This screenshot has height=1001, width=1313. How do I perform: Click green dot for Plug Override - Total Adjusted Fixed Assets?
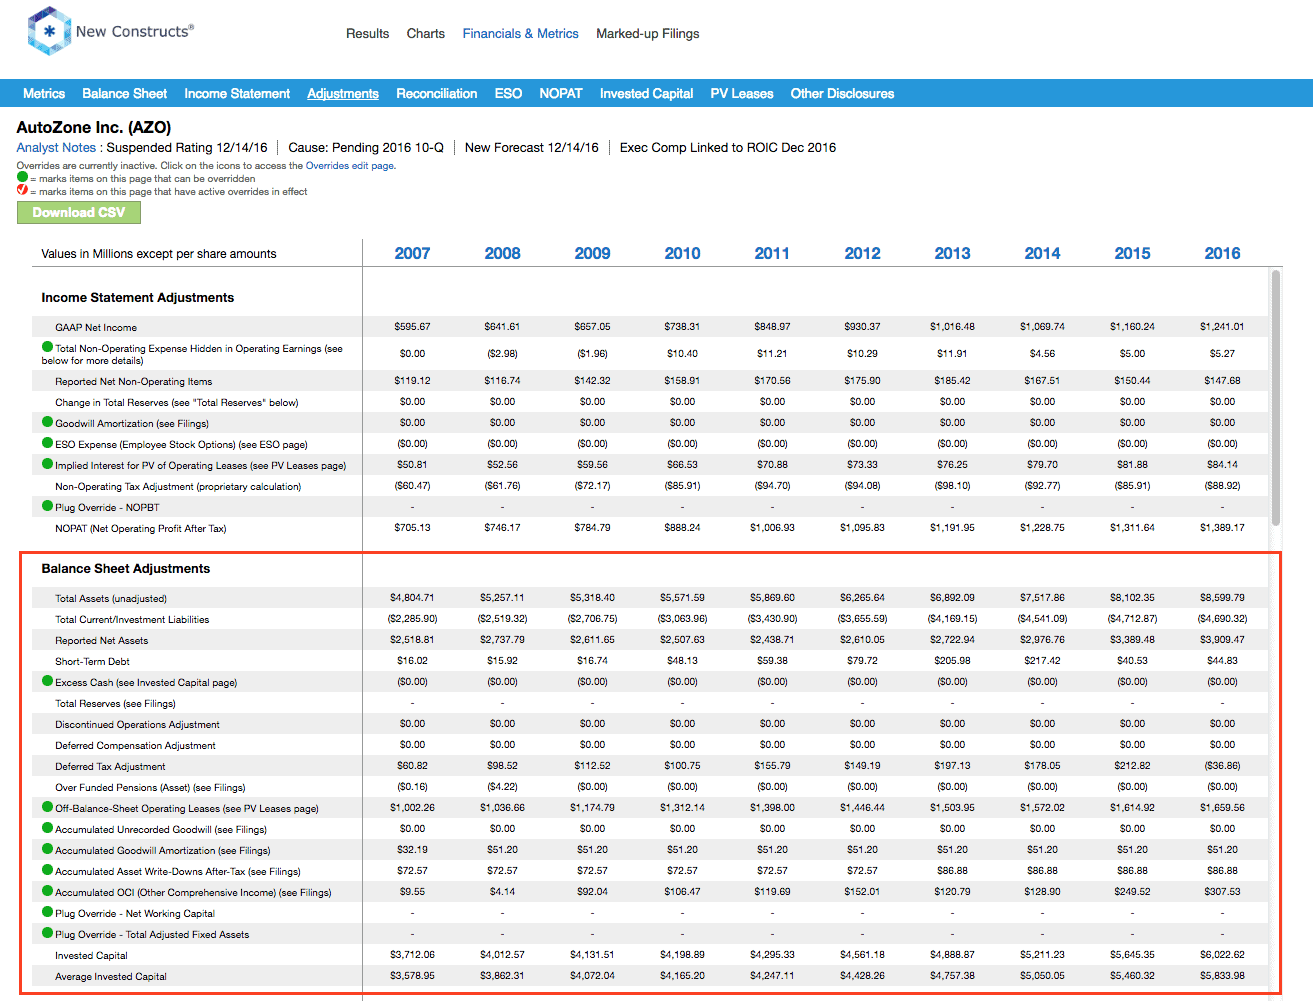coord(47,933)
